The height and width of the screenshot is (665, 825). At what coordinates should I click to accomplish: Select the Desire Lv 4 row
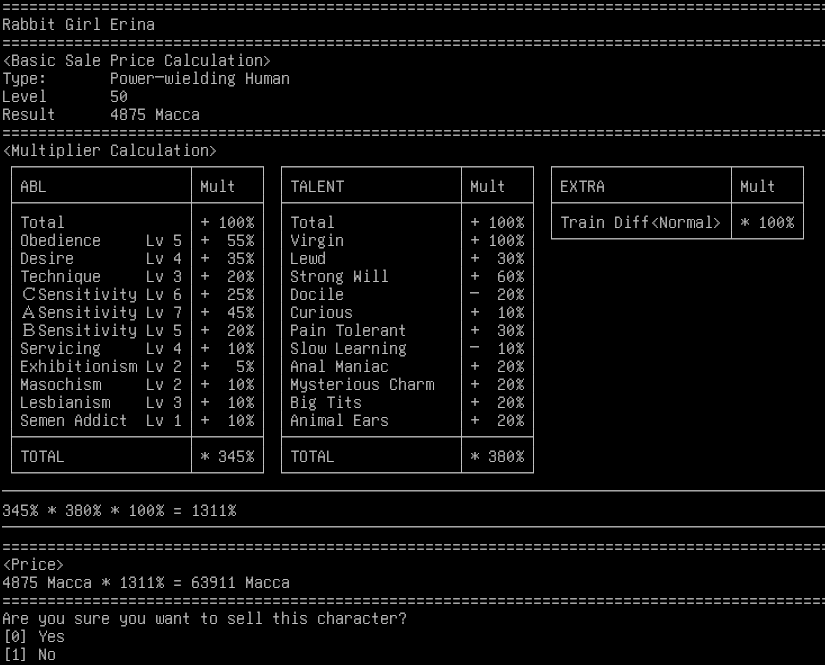tap(137, 259)
